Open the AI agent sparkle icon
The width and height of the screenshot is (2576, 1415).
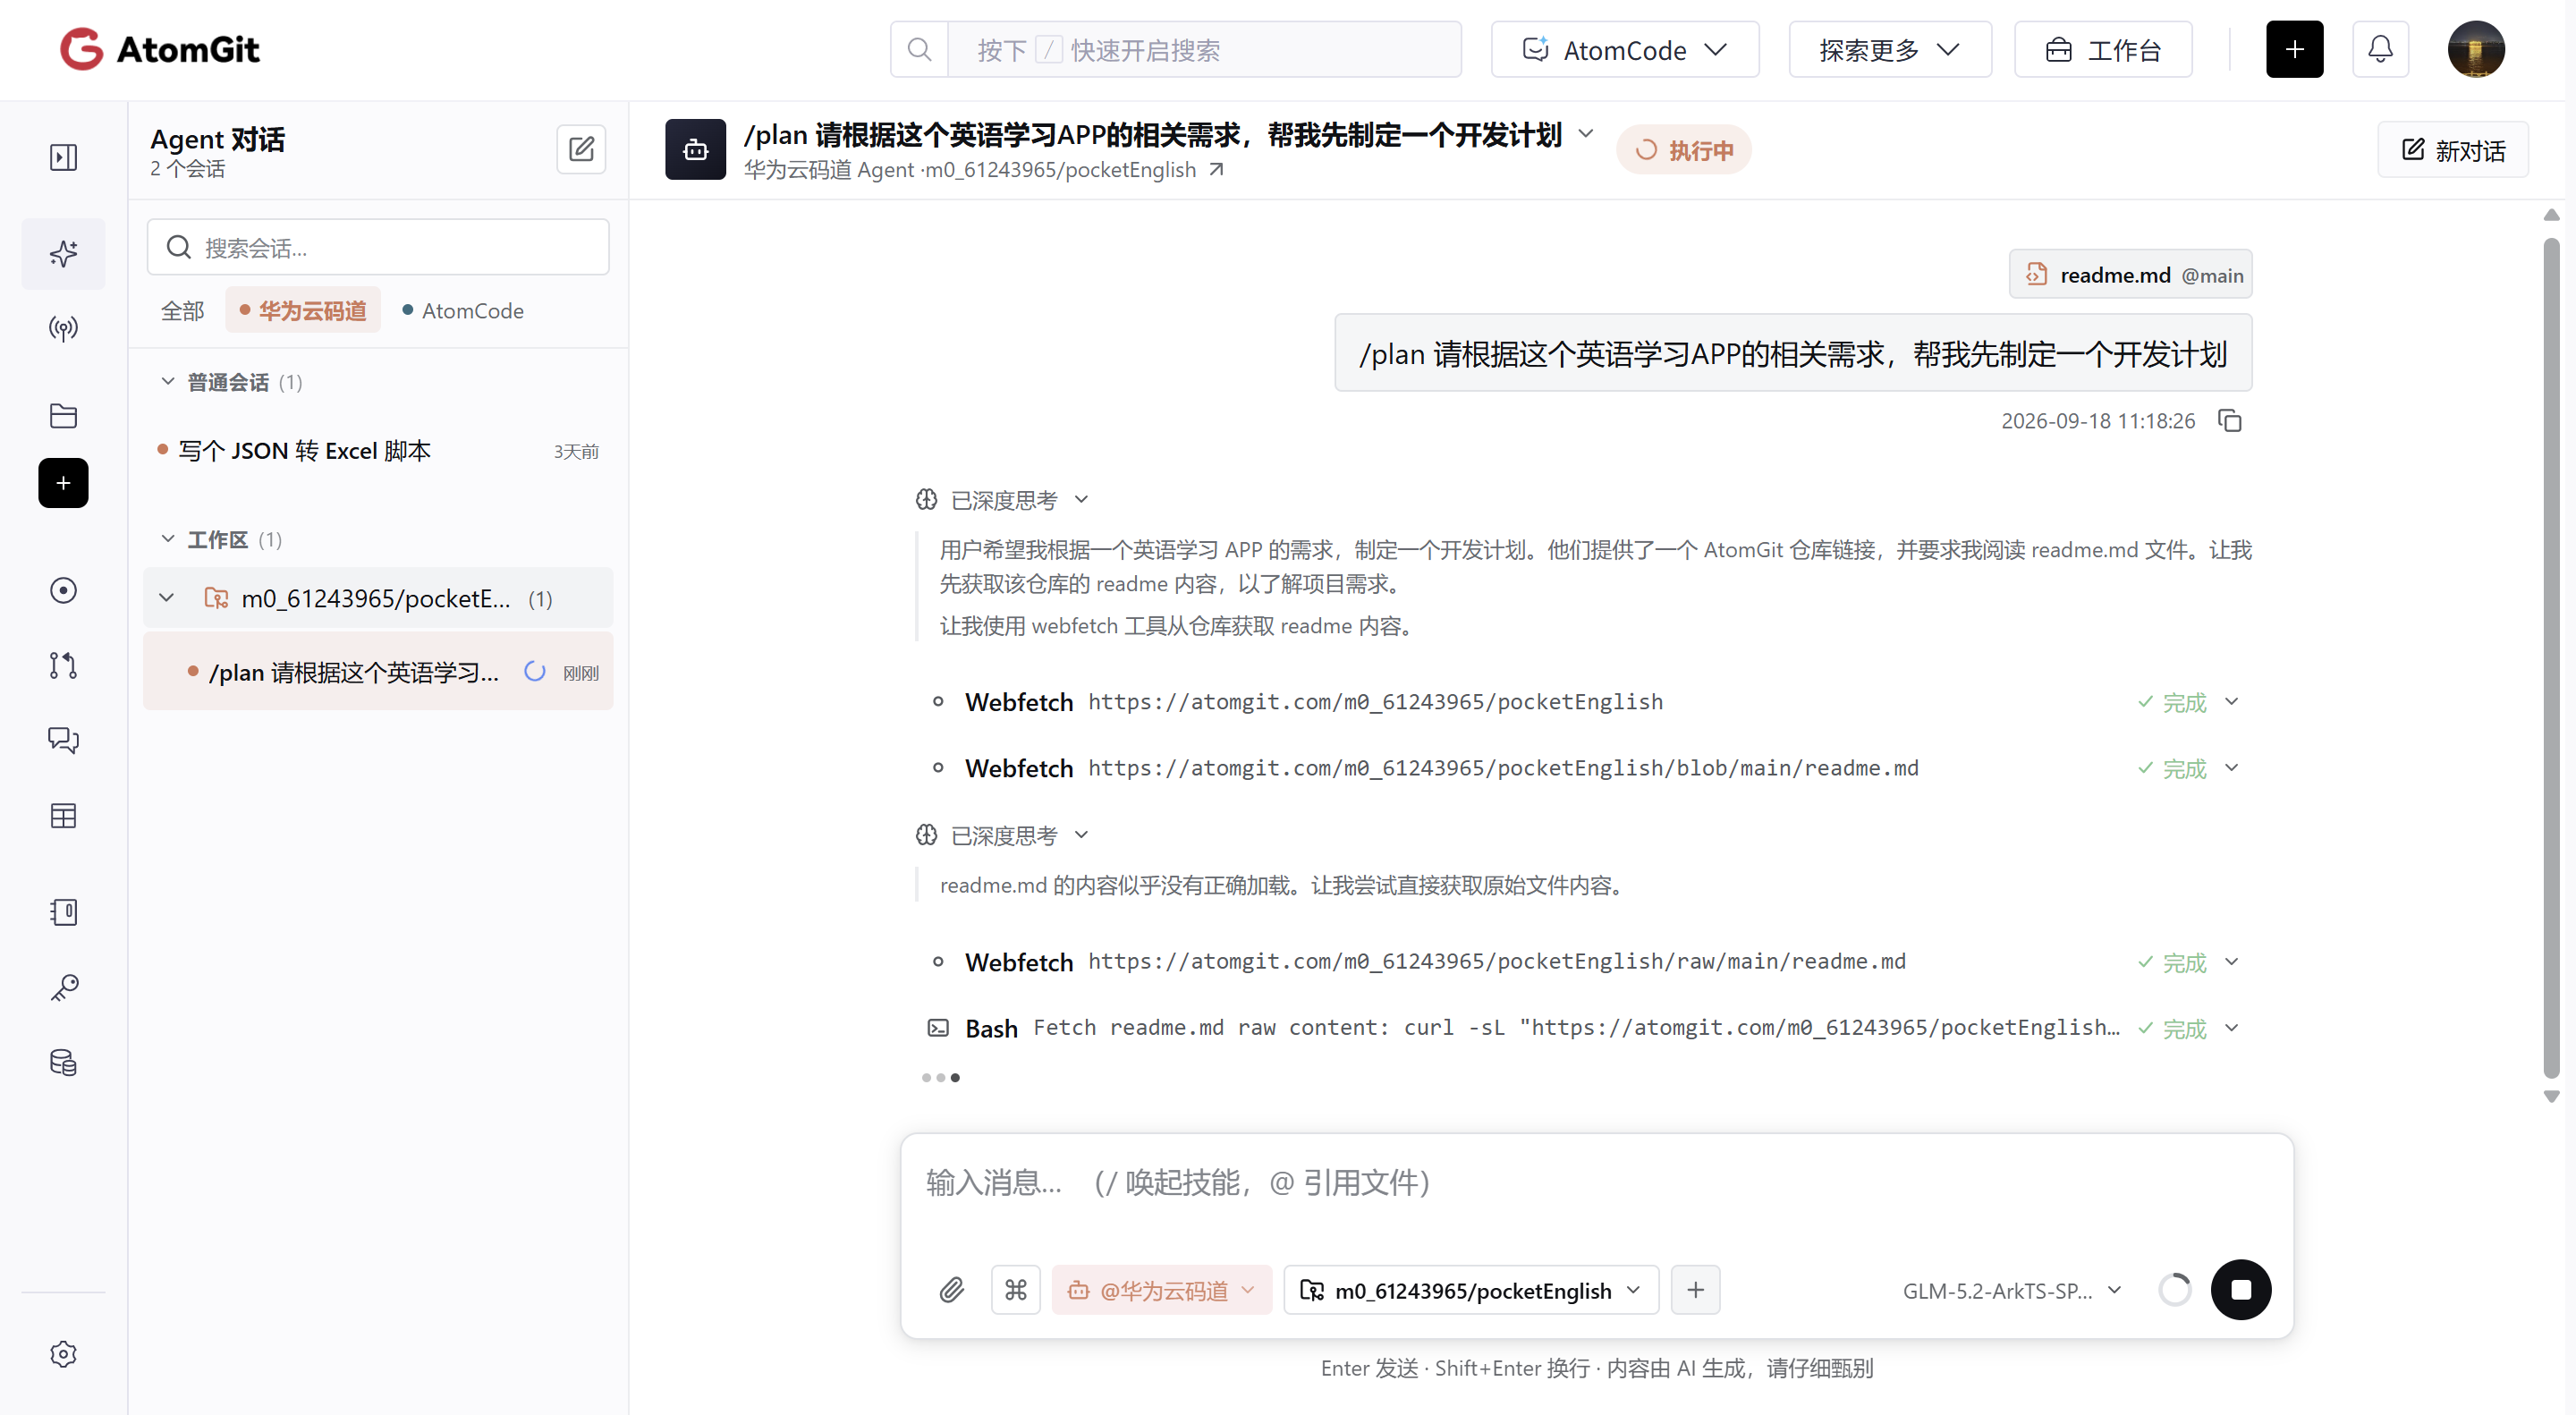63,254
